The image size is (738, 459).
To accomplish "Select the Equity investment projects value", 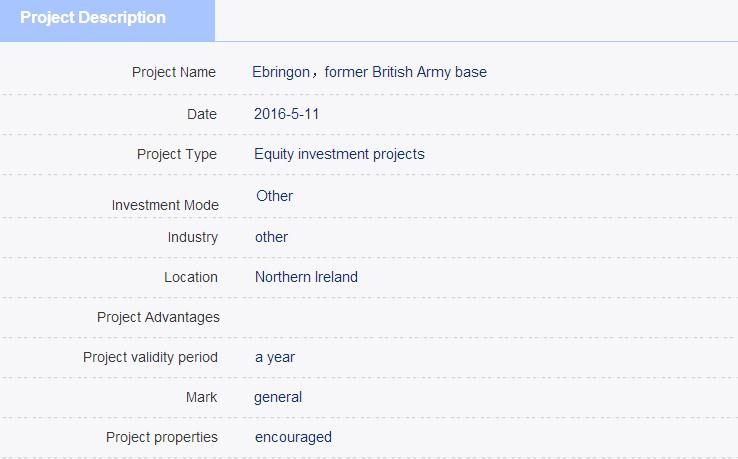I will tap(339, 154).
